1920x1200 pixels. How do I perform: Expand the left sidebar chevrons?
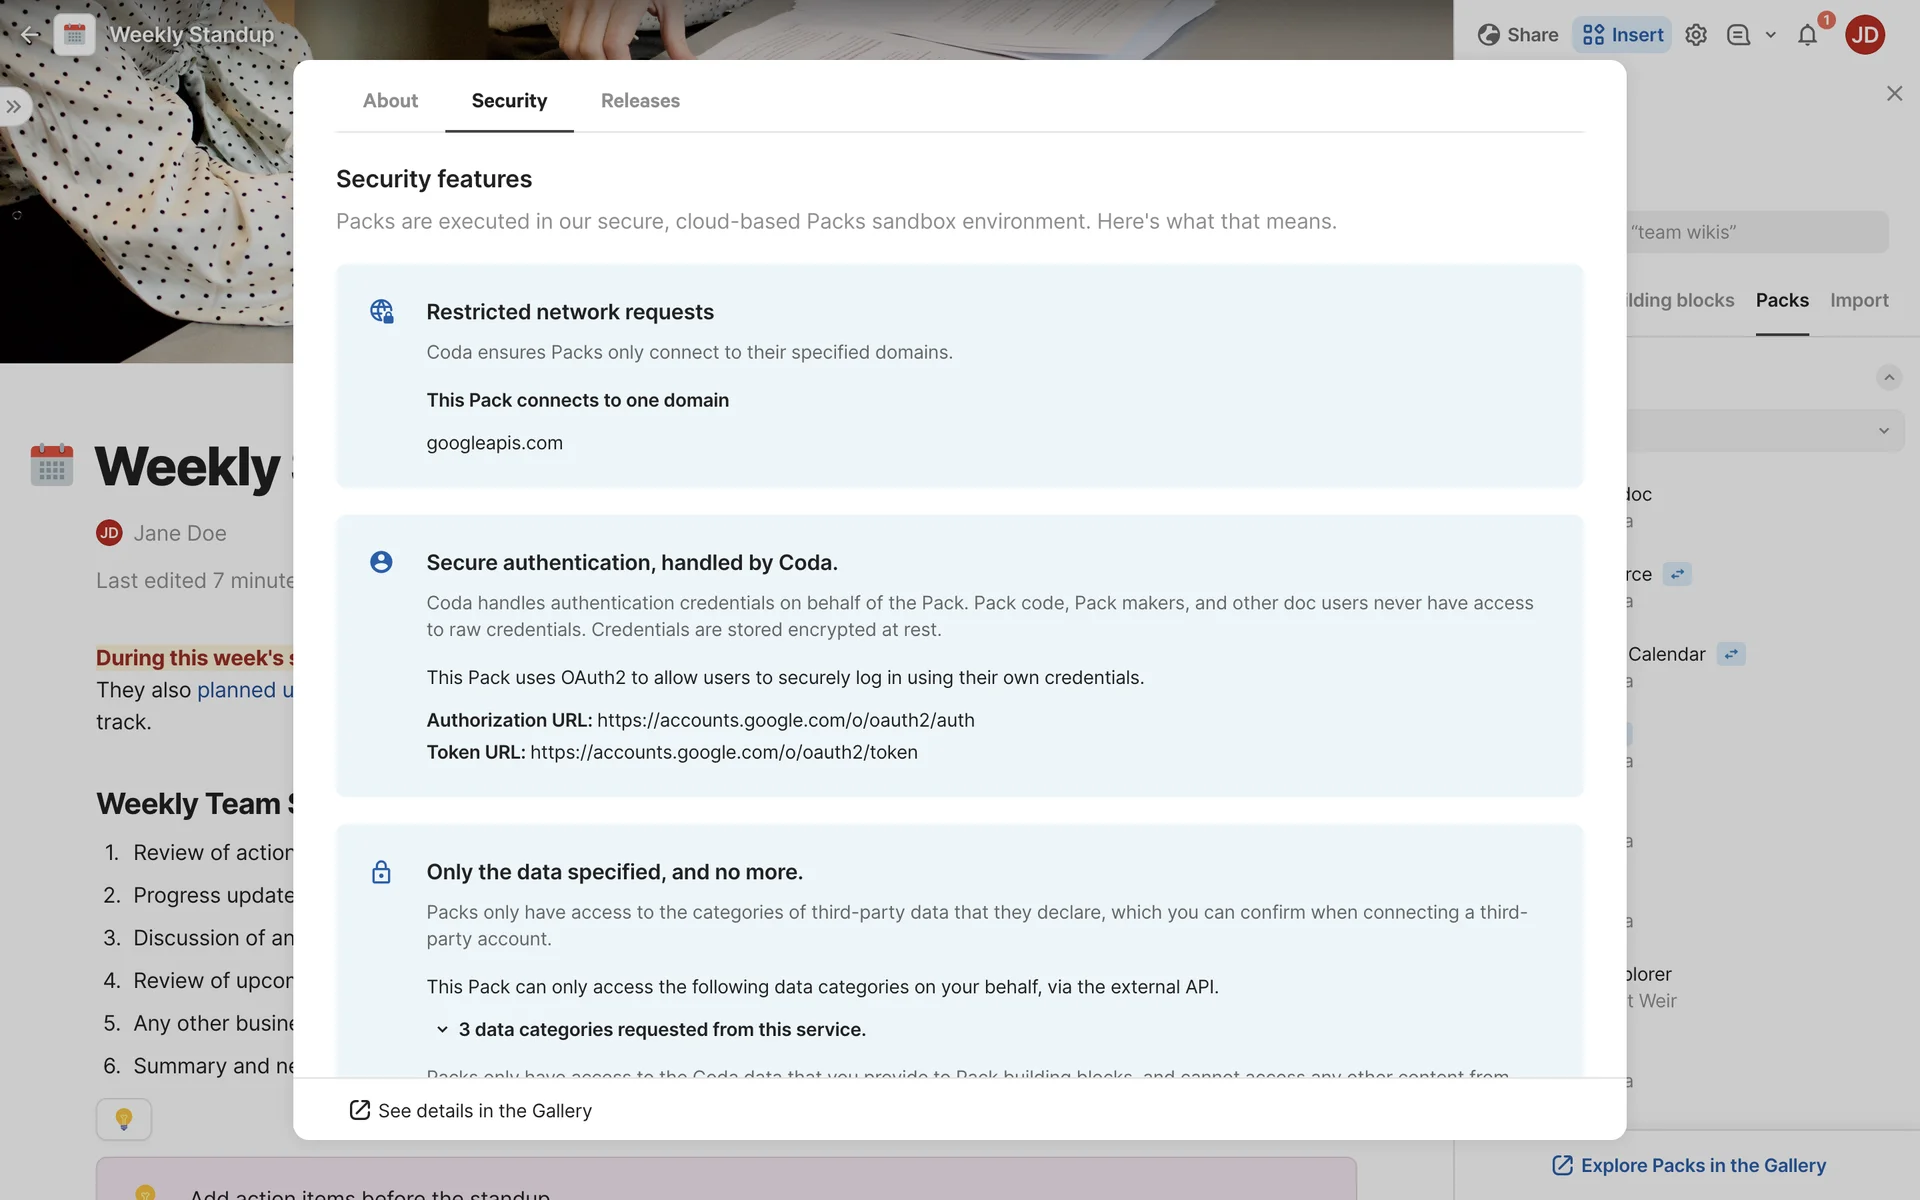14,107
